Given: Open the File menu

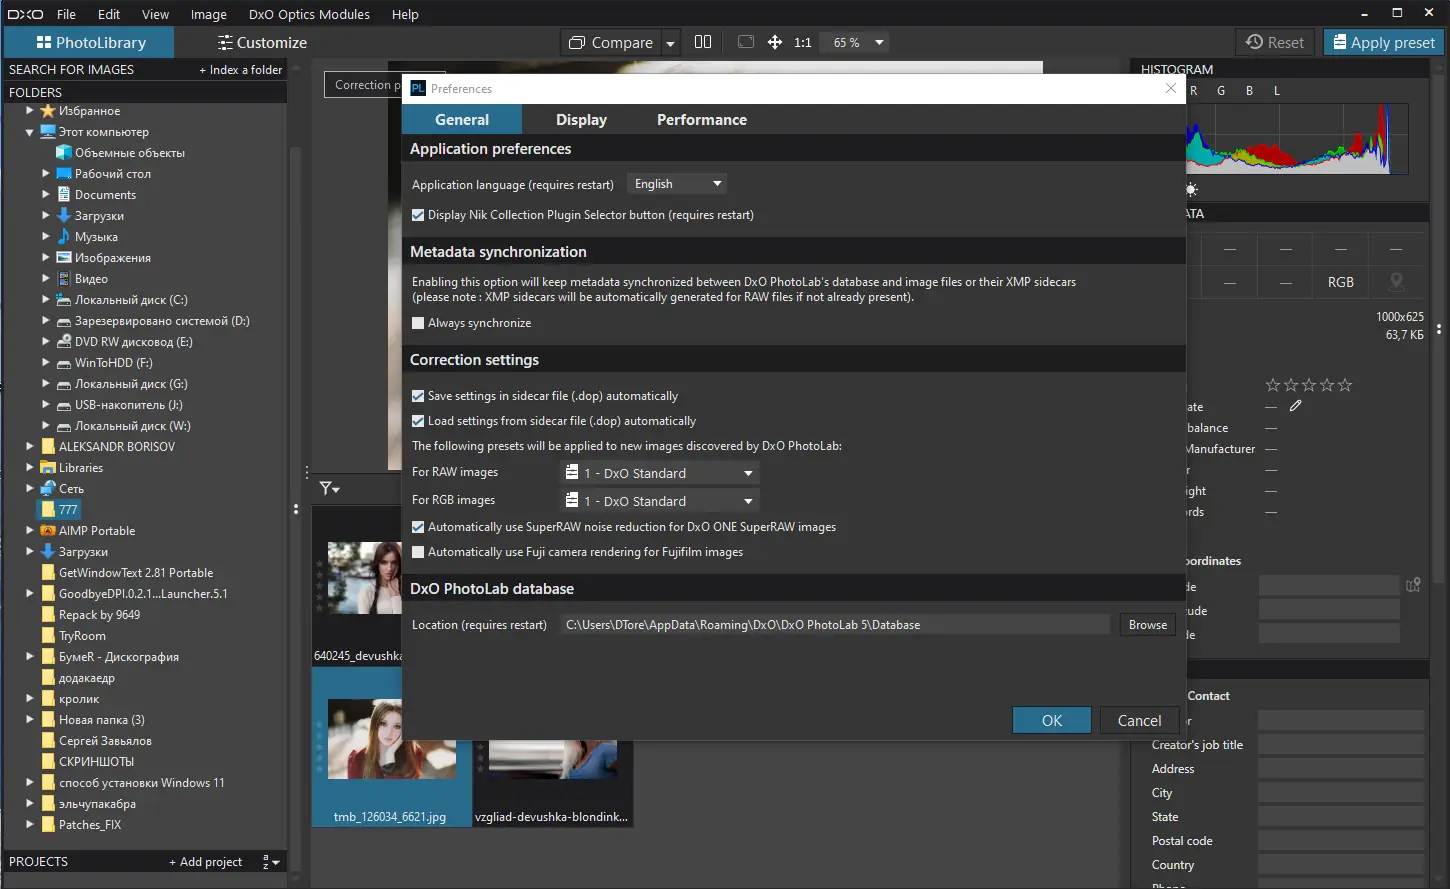Looking at the screenshot, I should point(66,14).
